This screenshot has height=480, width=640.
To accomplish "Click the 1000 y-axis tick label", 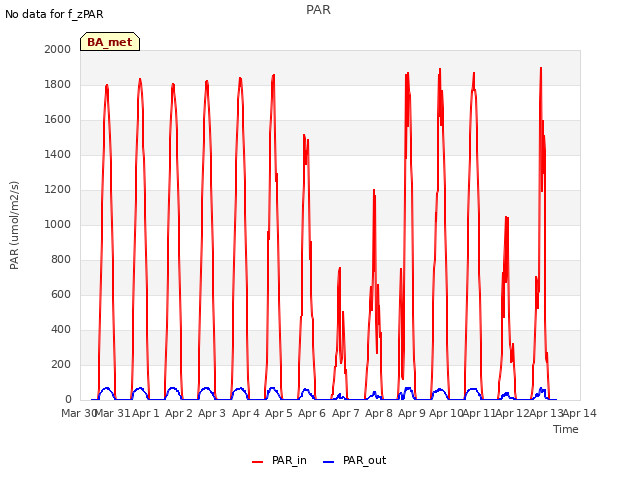I will pyautogui.click(x=58, y=224).
